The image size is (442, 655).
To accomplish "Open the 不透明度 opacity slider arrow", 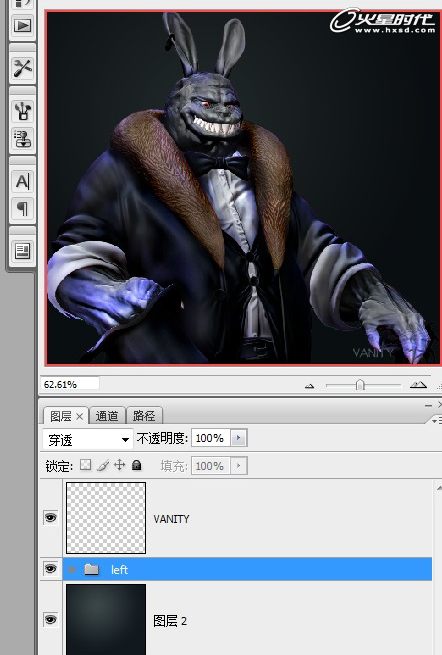I will coord(239,438).
